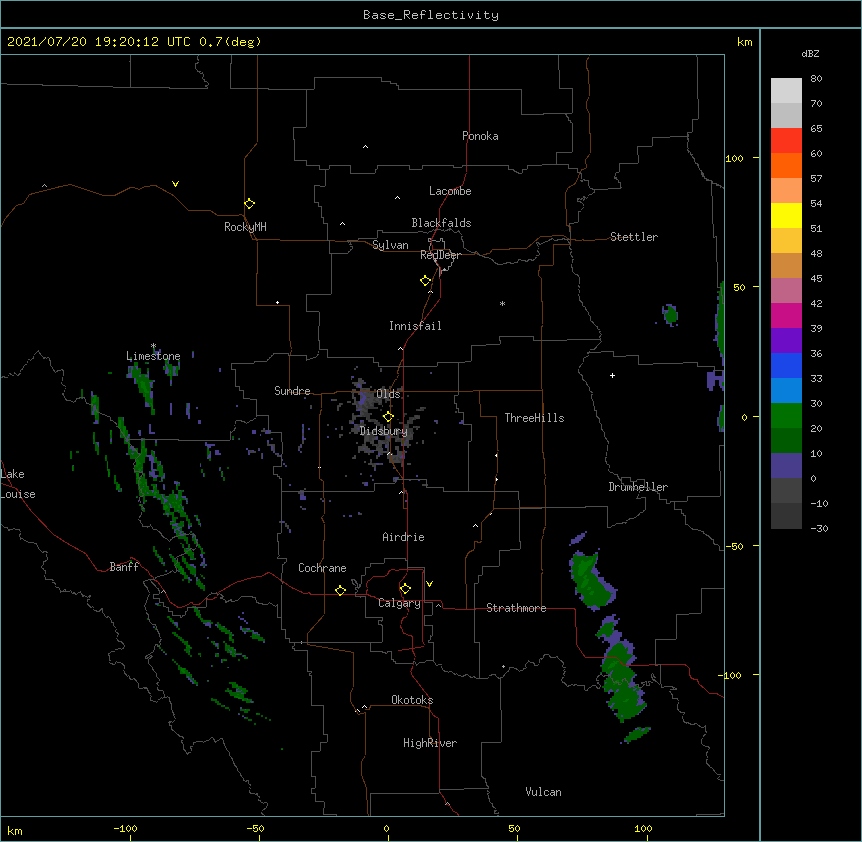Screen dimensions: 862x842
Task: Click the yellow diamond marker near Cochrane
Action: (x=340, y=590)
